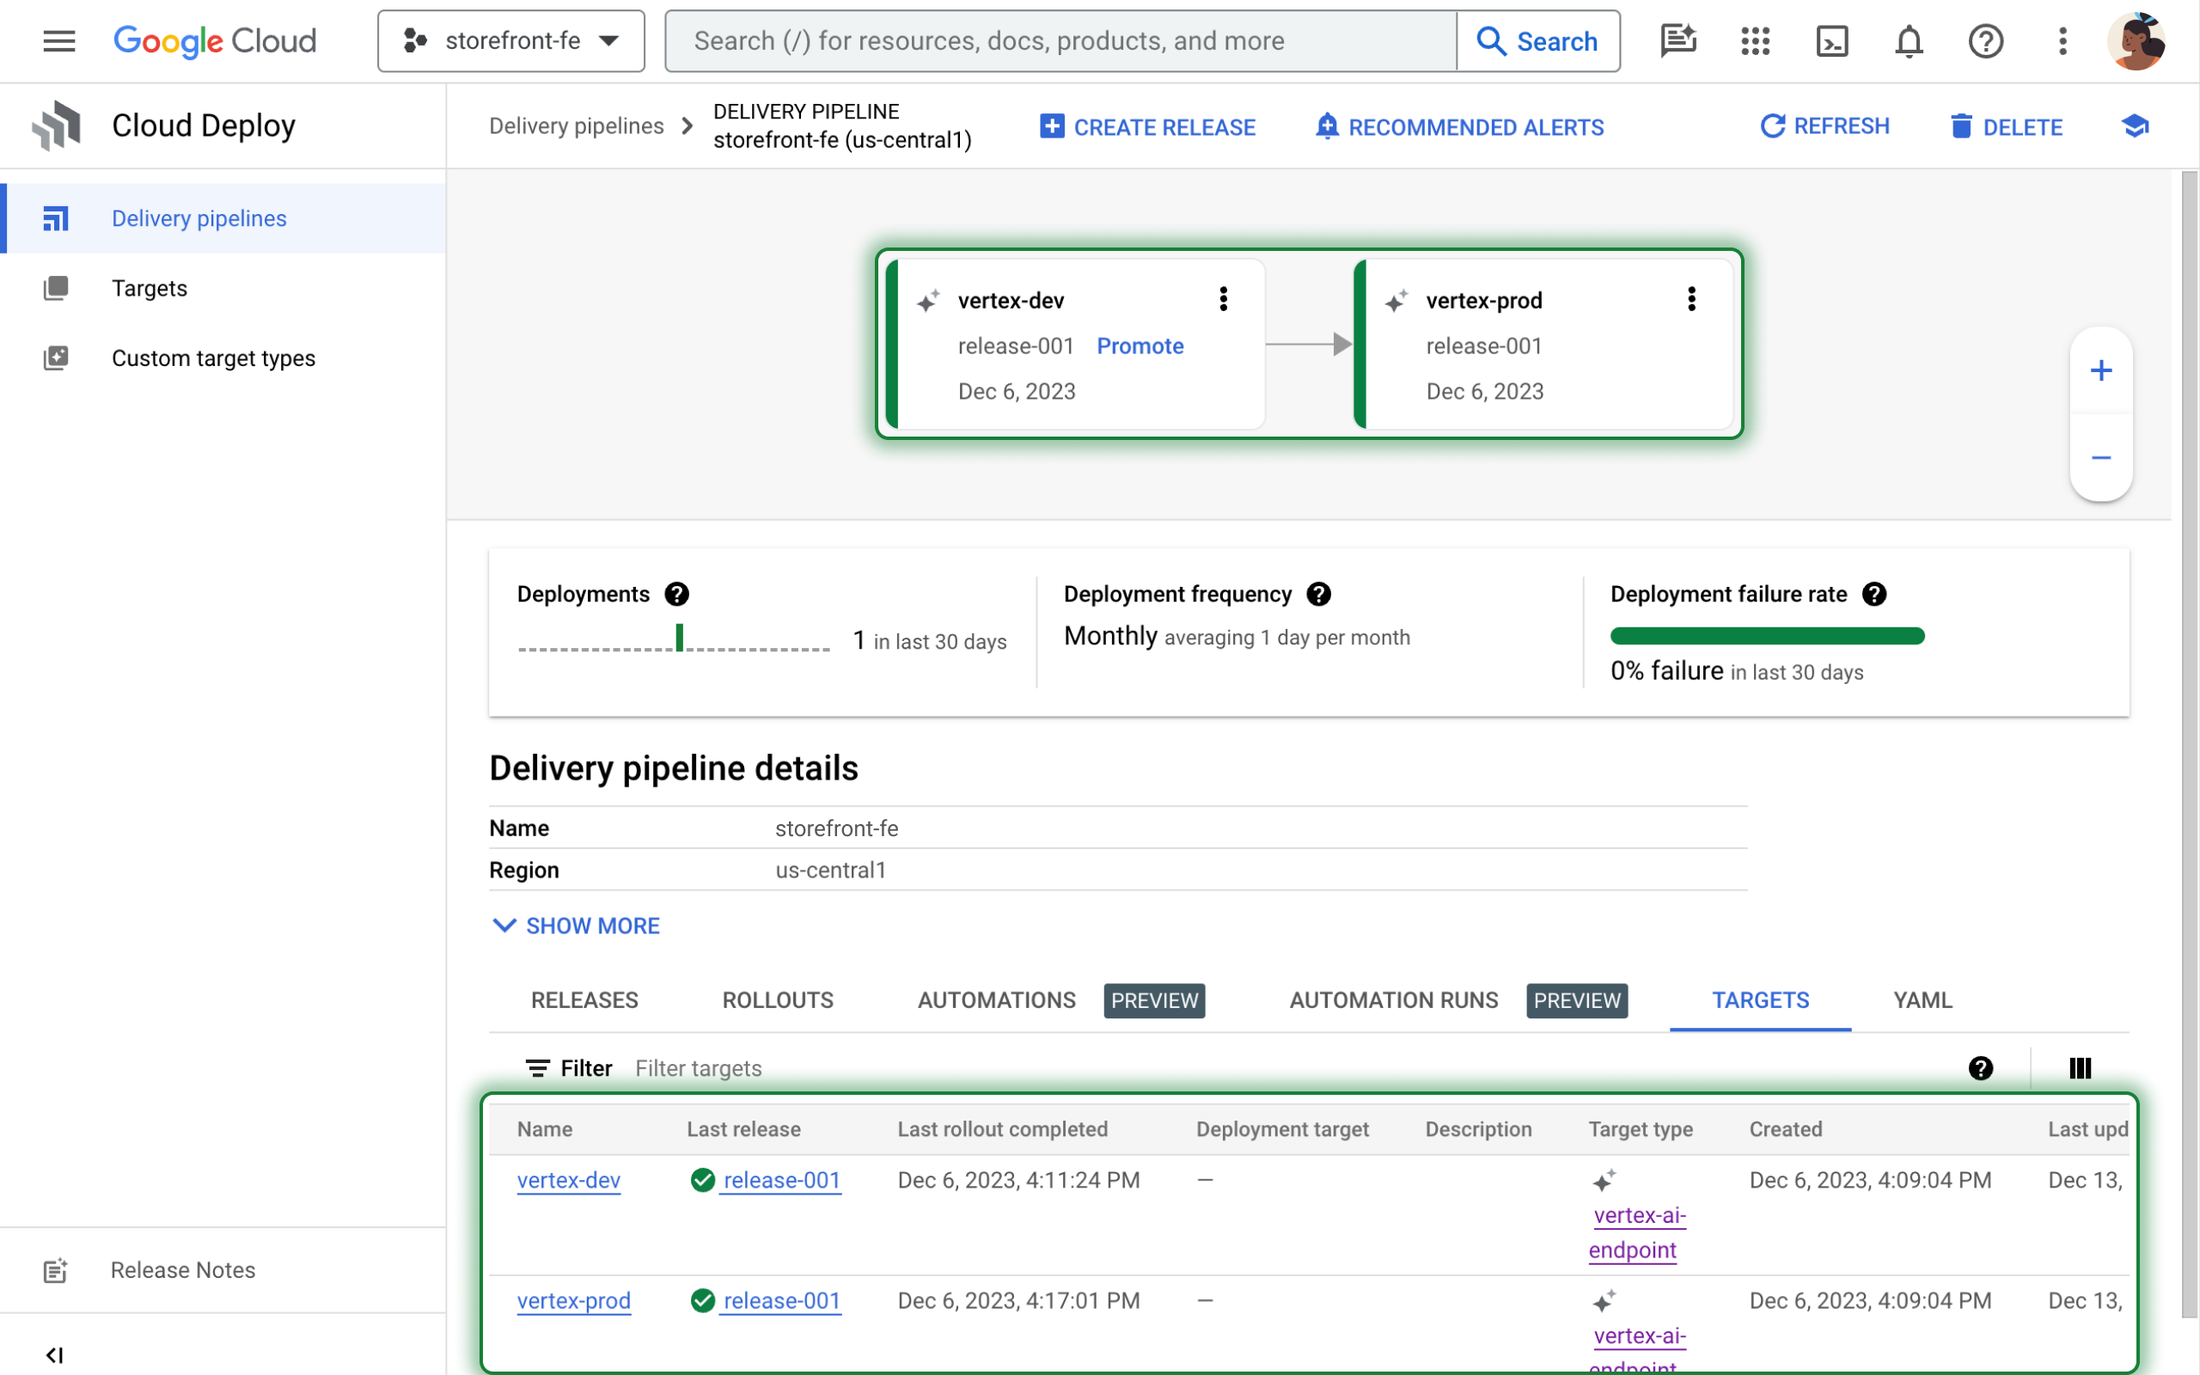Click the Filter targets input field
Screen dimensions: 2200x1375
tap(698, 1068)
